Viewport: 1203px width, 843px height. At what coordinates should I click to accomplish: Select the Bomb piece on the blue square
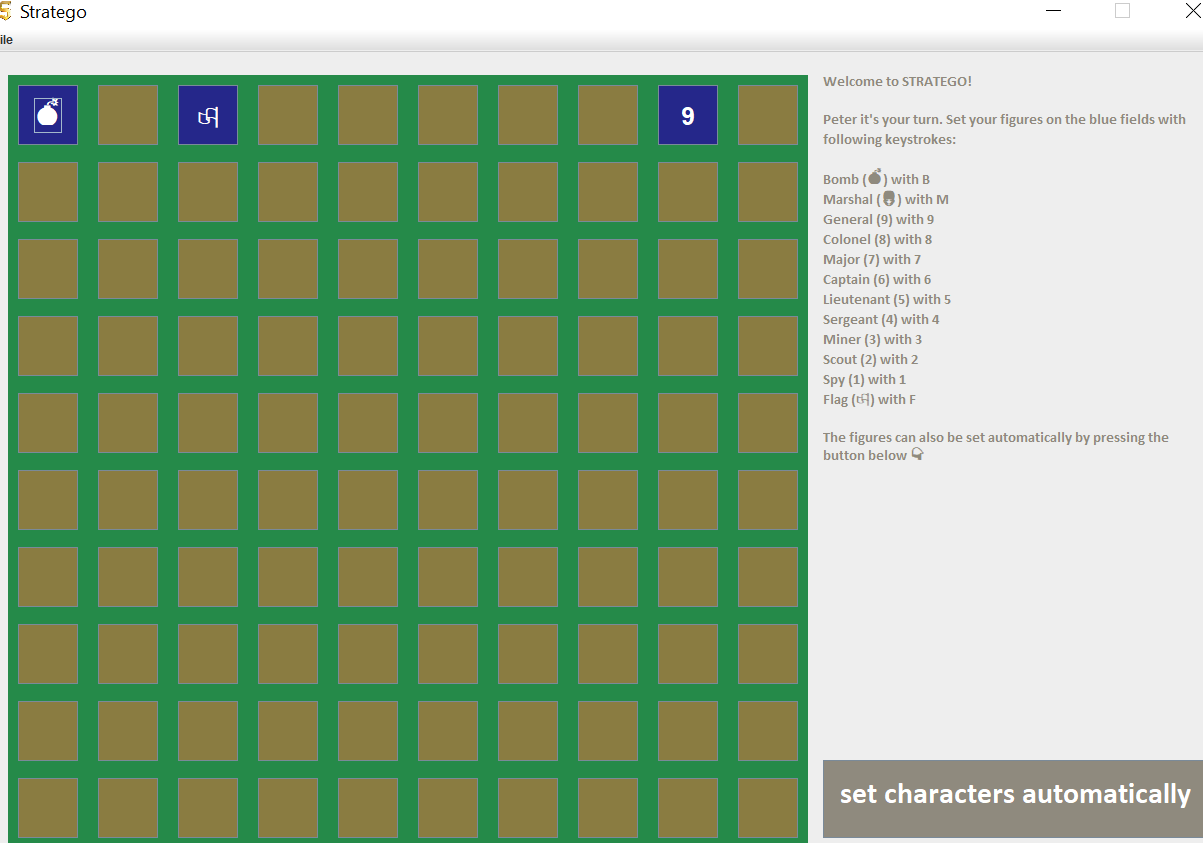48,115
